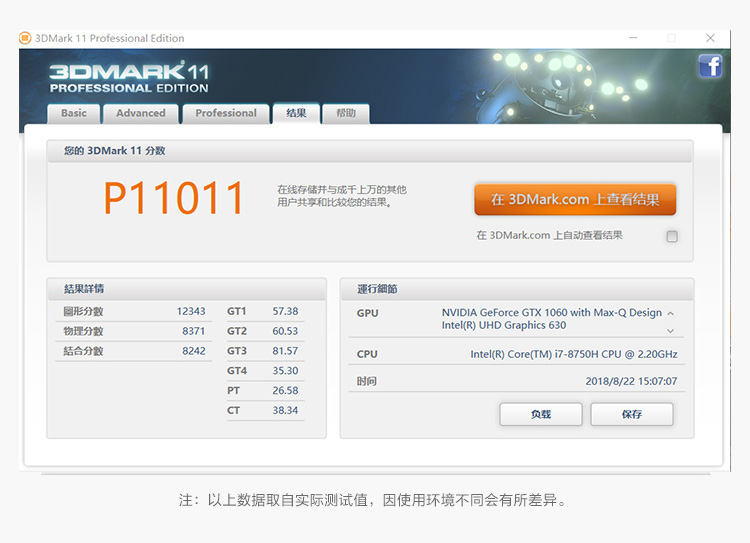Screen dimensions: 750x543
Task: Click the Facebook share icon
Action: pos(710,66)
